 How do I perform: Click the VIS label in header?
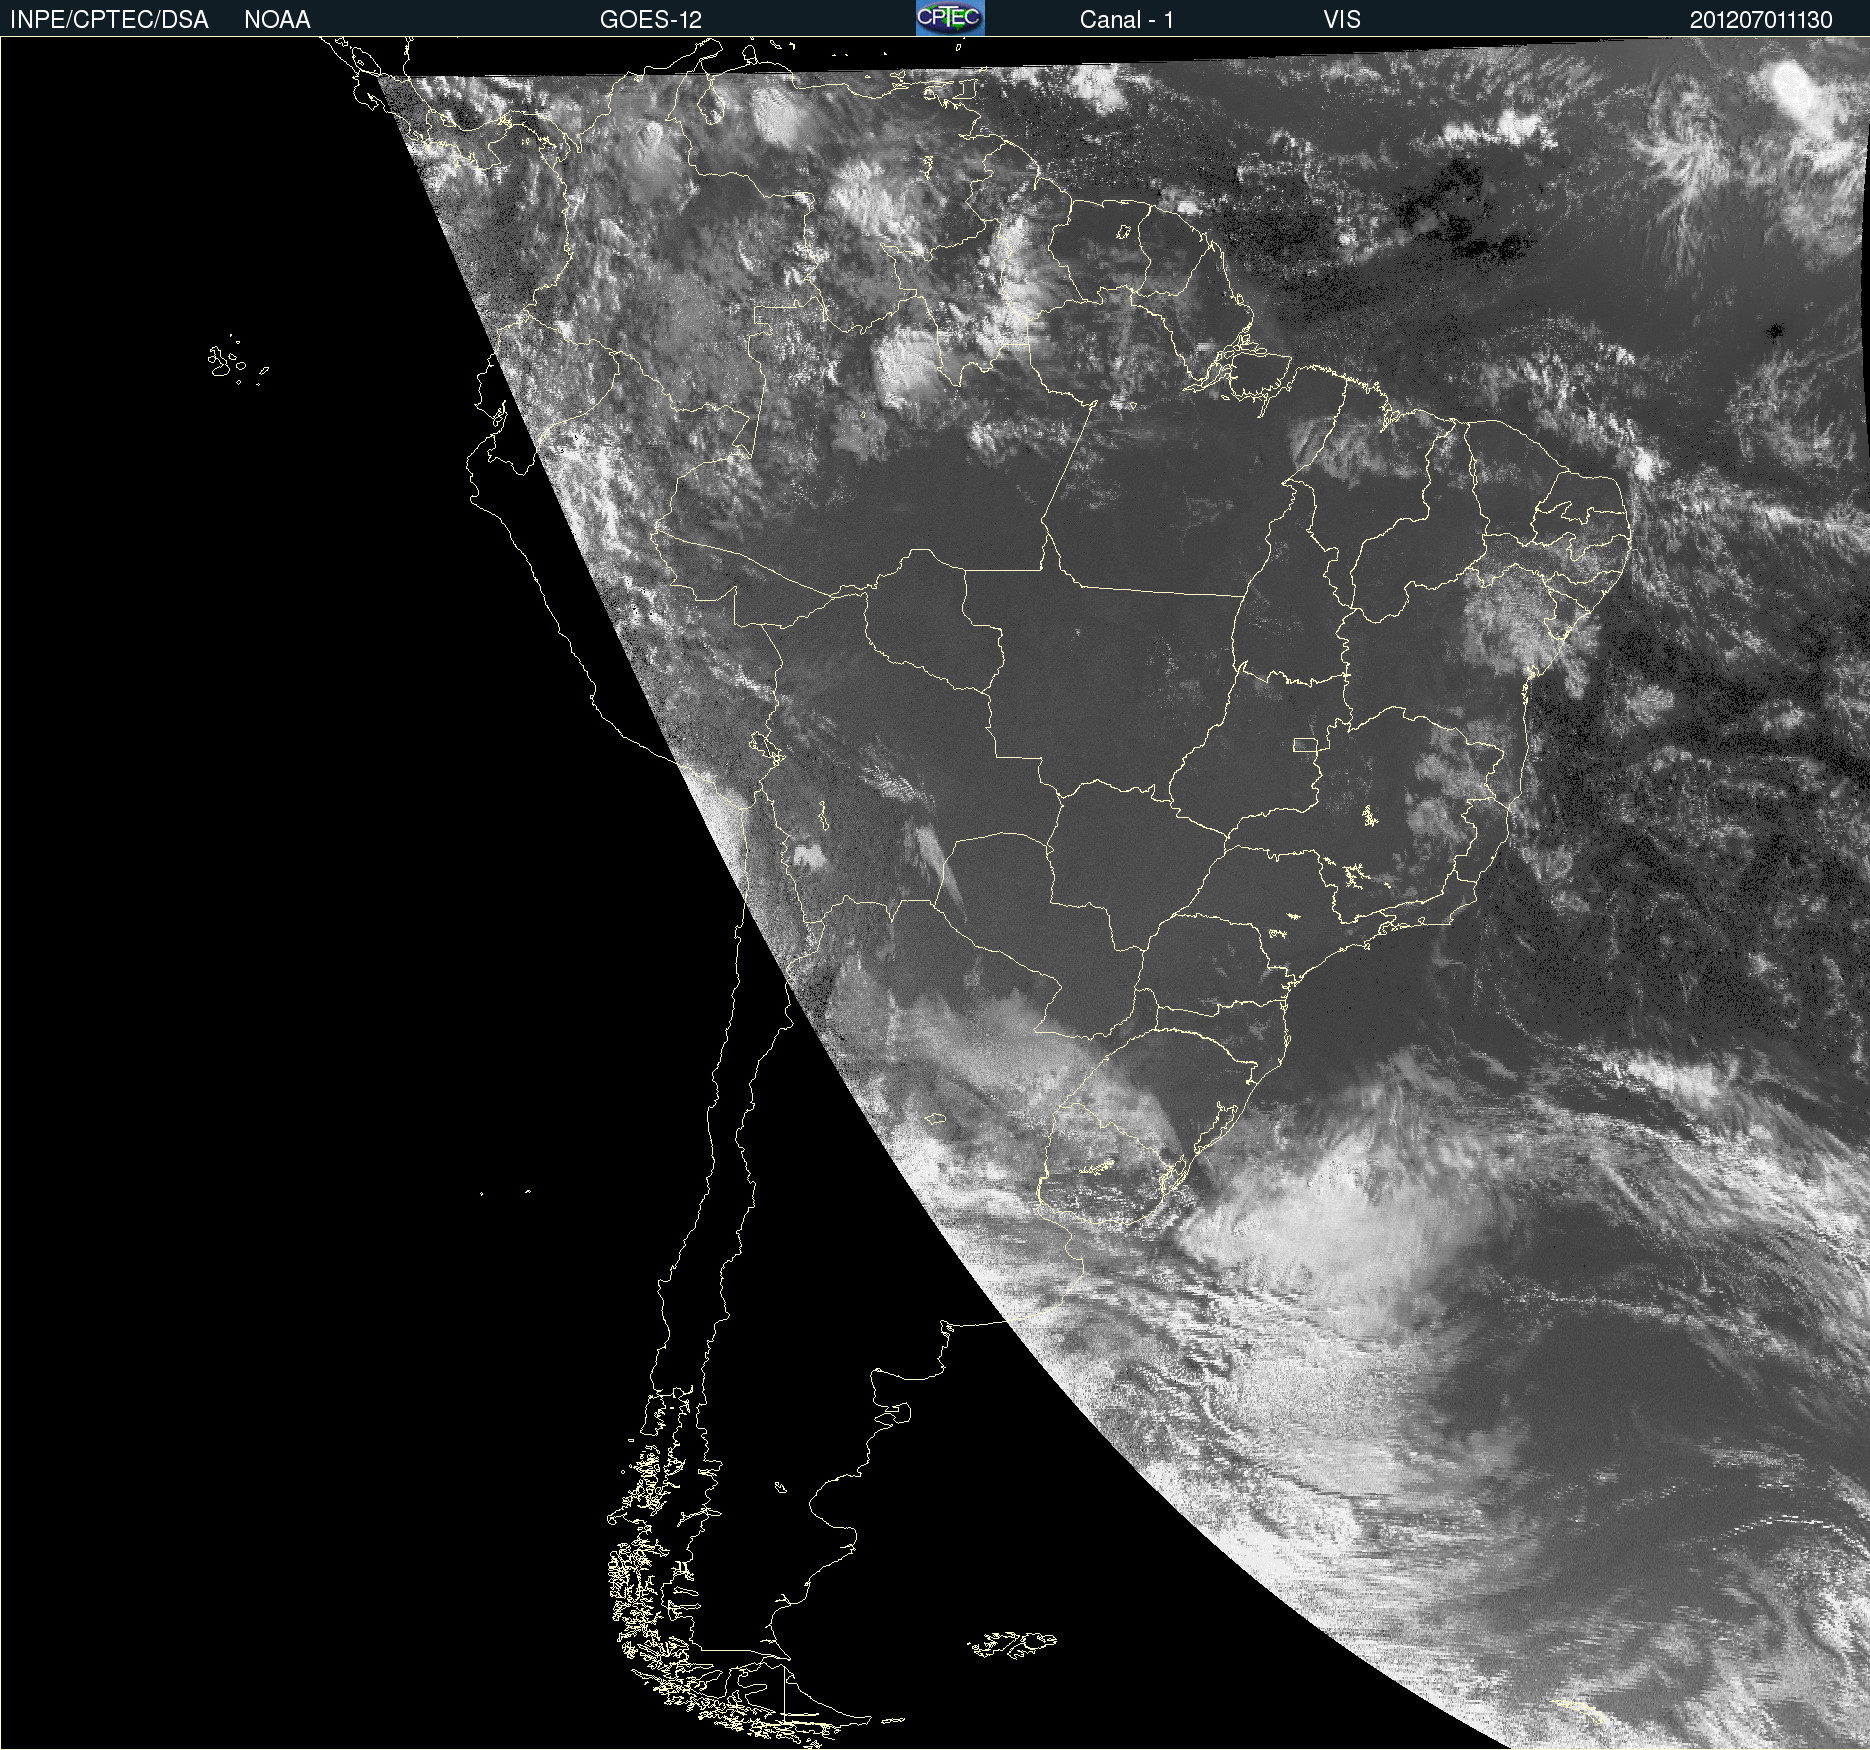coord(1342,20)
